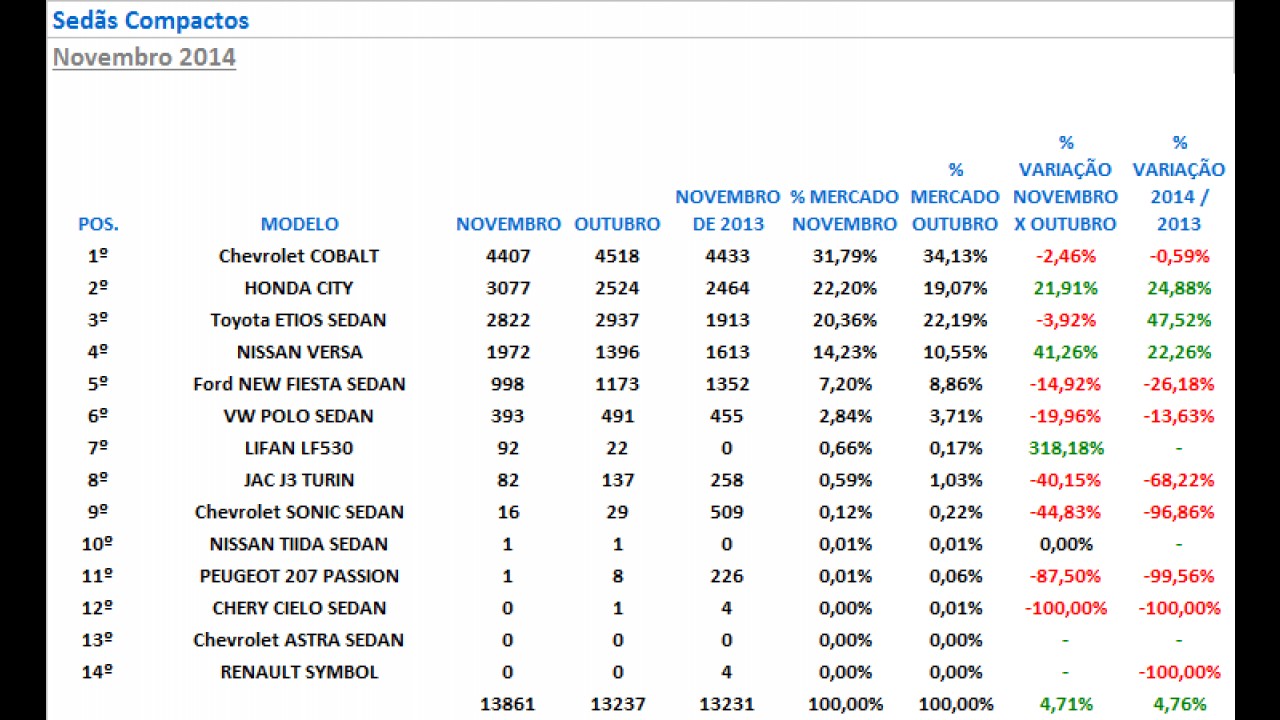1280x720 pixels.
Task: Click Cobalt variation -2,46%
Action: pos(1066,256)
